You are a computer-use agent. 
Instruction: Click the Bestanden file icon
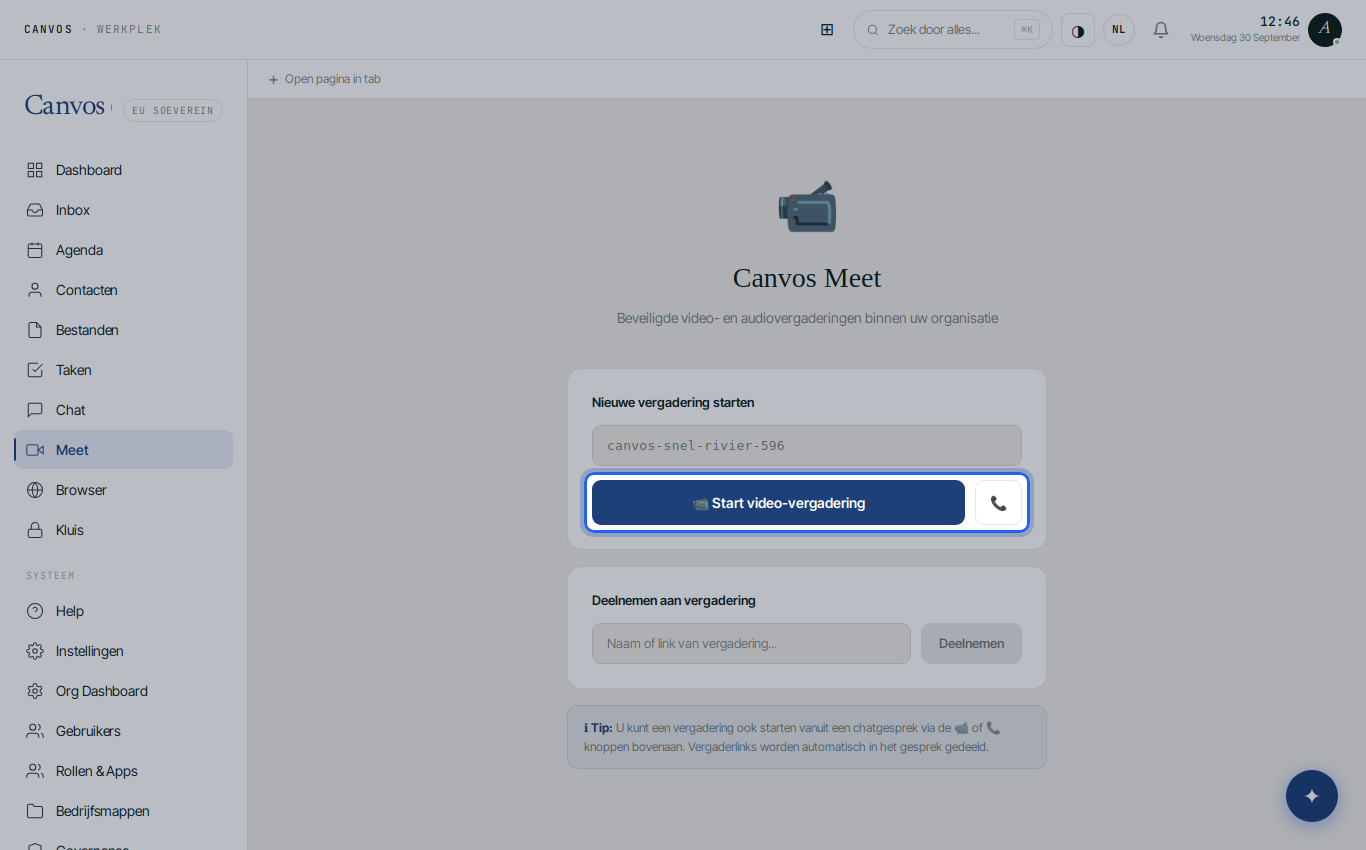(x=35, y=330)
